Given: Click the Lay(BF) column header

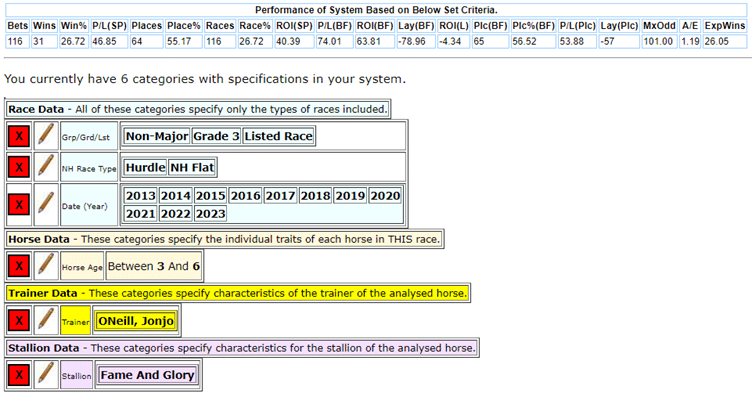Looking at the screenshot, I should [x=416, y=26].
